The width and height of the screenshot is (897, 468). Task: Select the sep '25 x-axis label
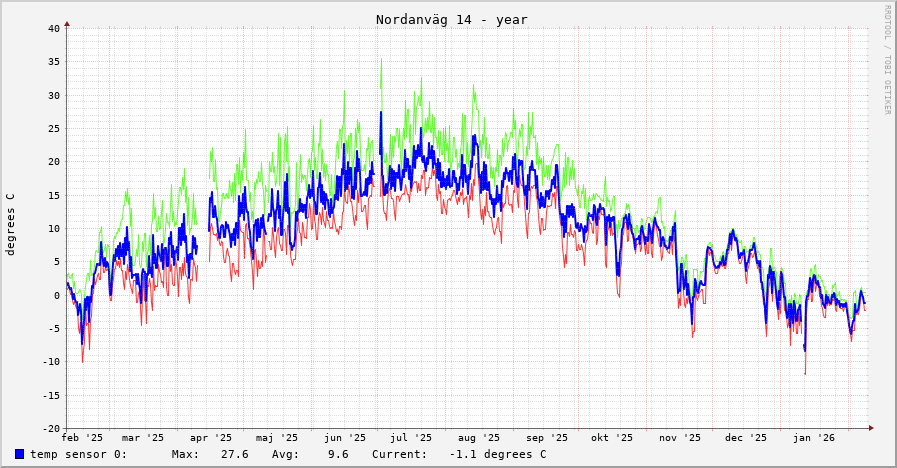(546, 437)
